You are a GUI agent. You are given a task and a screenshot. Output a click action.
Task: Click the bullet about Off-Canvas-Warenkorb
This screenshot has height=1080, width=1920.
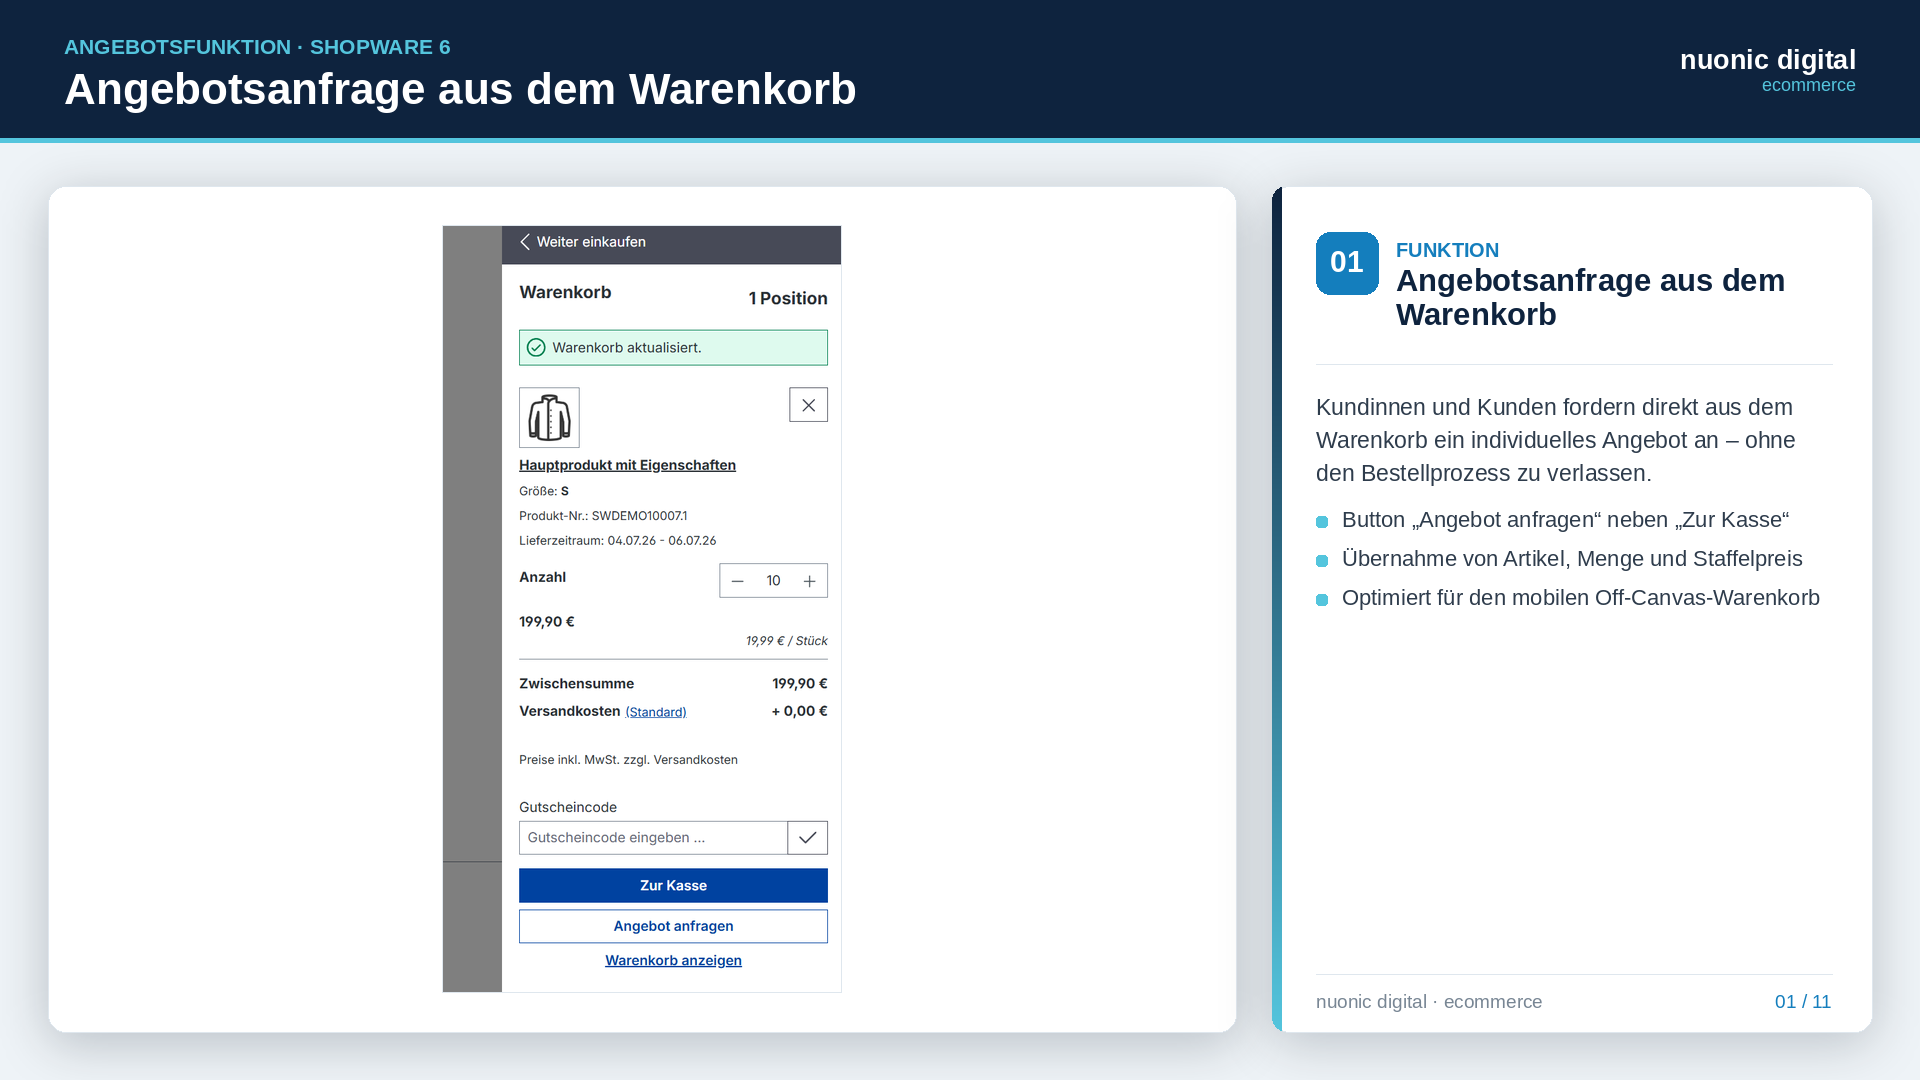tap(1580, 598)
